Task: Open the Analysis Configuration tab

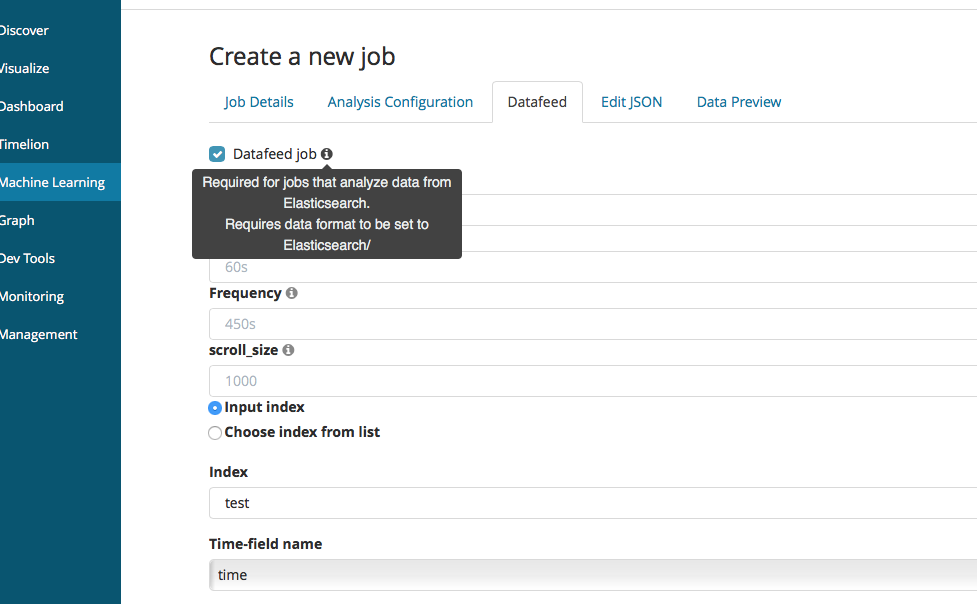Action: [x=400, y=102]
